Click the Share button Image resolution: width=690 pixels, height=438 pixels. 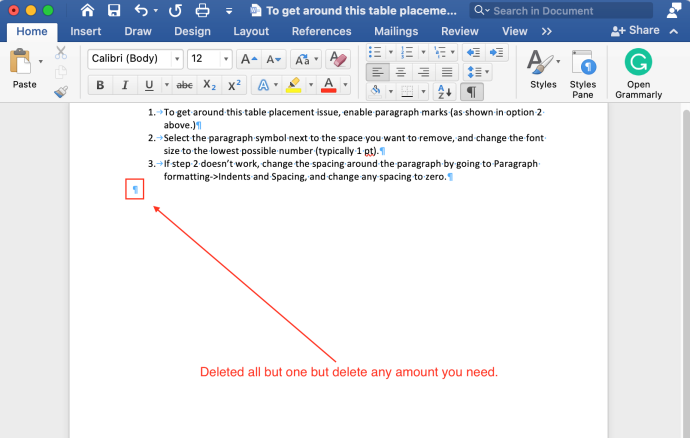[635, 30]
